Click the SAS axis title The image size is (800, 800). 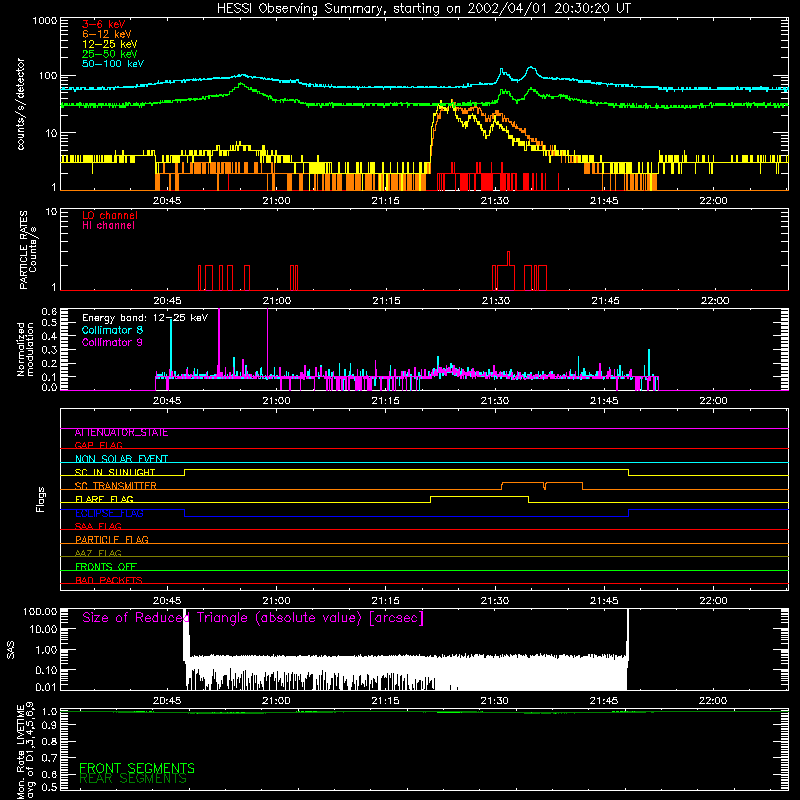pos(11,650)
